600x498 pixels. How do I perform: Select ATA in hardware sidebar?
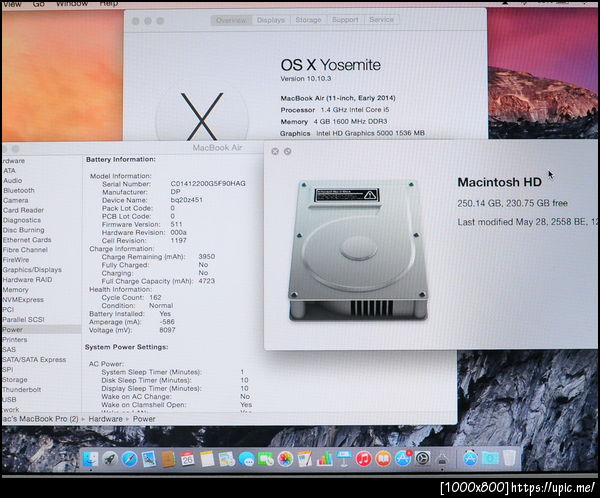pos(9,171)
